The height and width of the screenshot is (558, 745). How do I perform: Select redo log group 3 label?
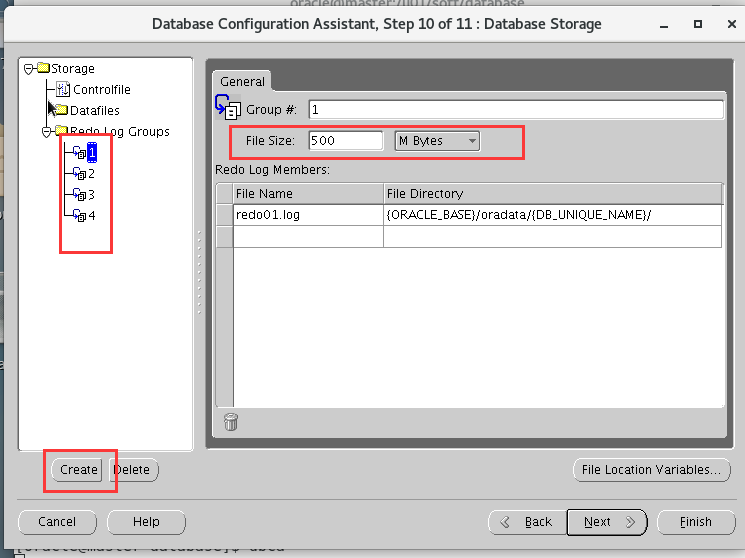click(x=91, y=194)
